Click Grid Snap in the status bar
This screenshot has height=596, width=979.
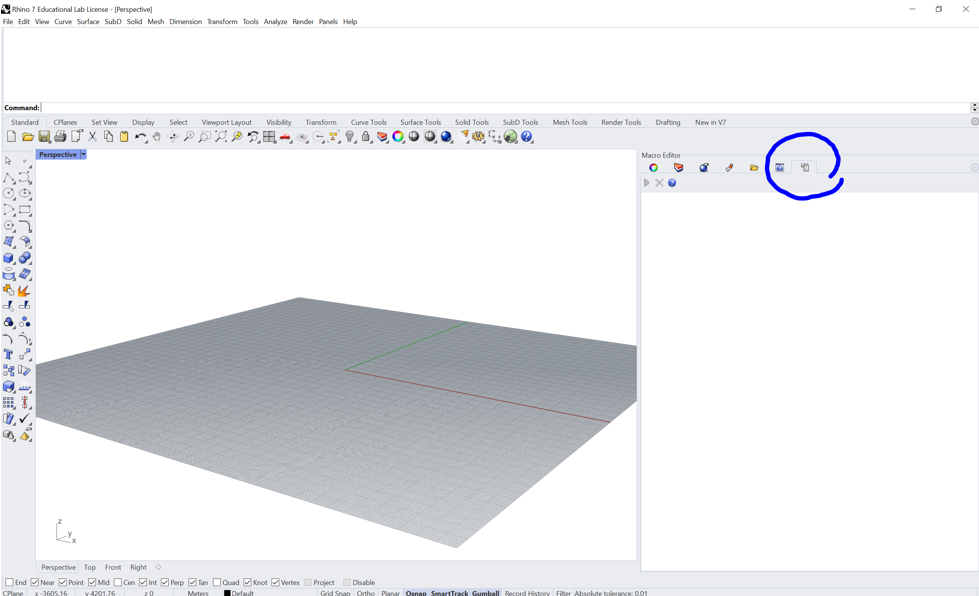[x=335, y=593]
